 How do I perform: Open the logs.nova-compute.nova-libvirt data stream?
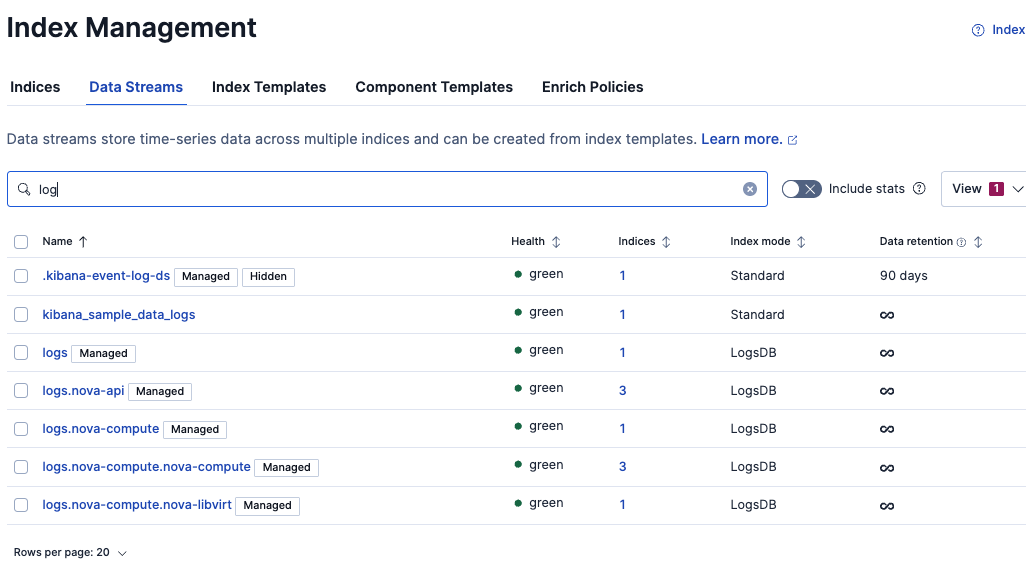[x=137, y=505]
